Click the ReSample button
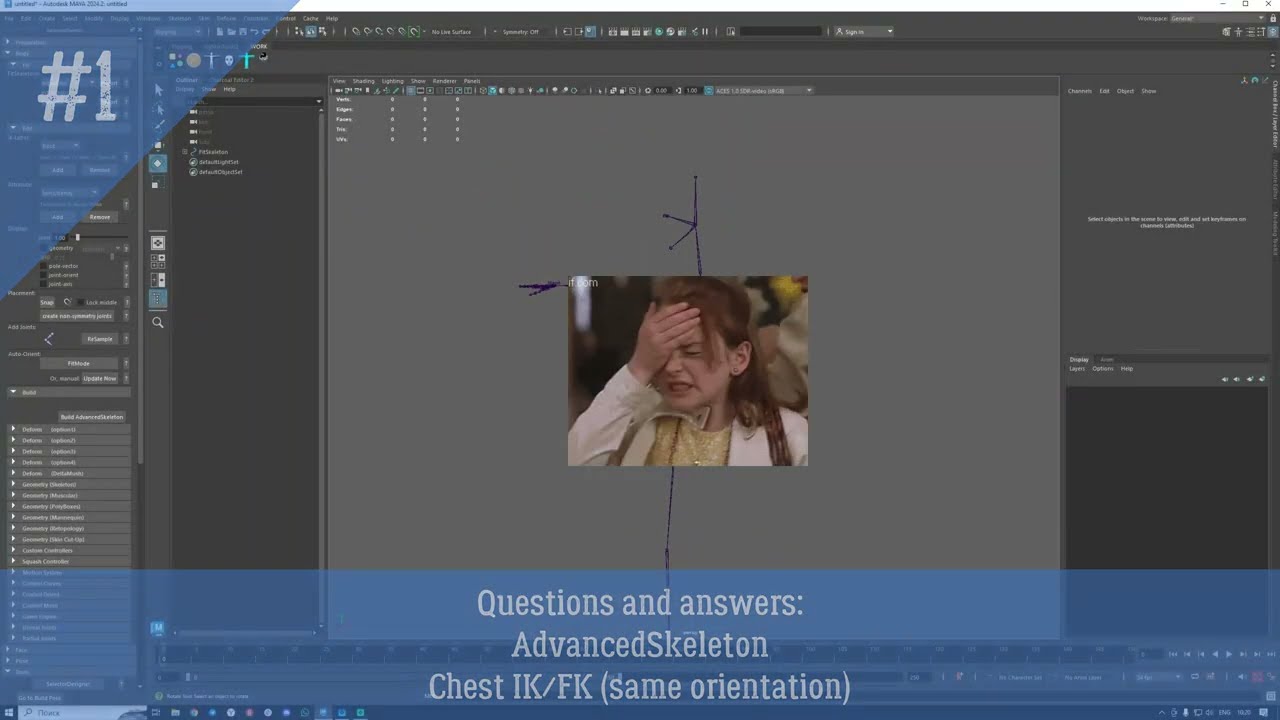 (x=100, y=339)
